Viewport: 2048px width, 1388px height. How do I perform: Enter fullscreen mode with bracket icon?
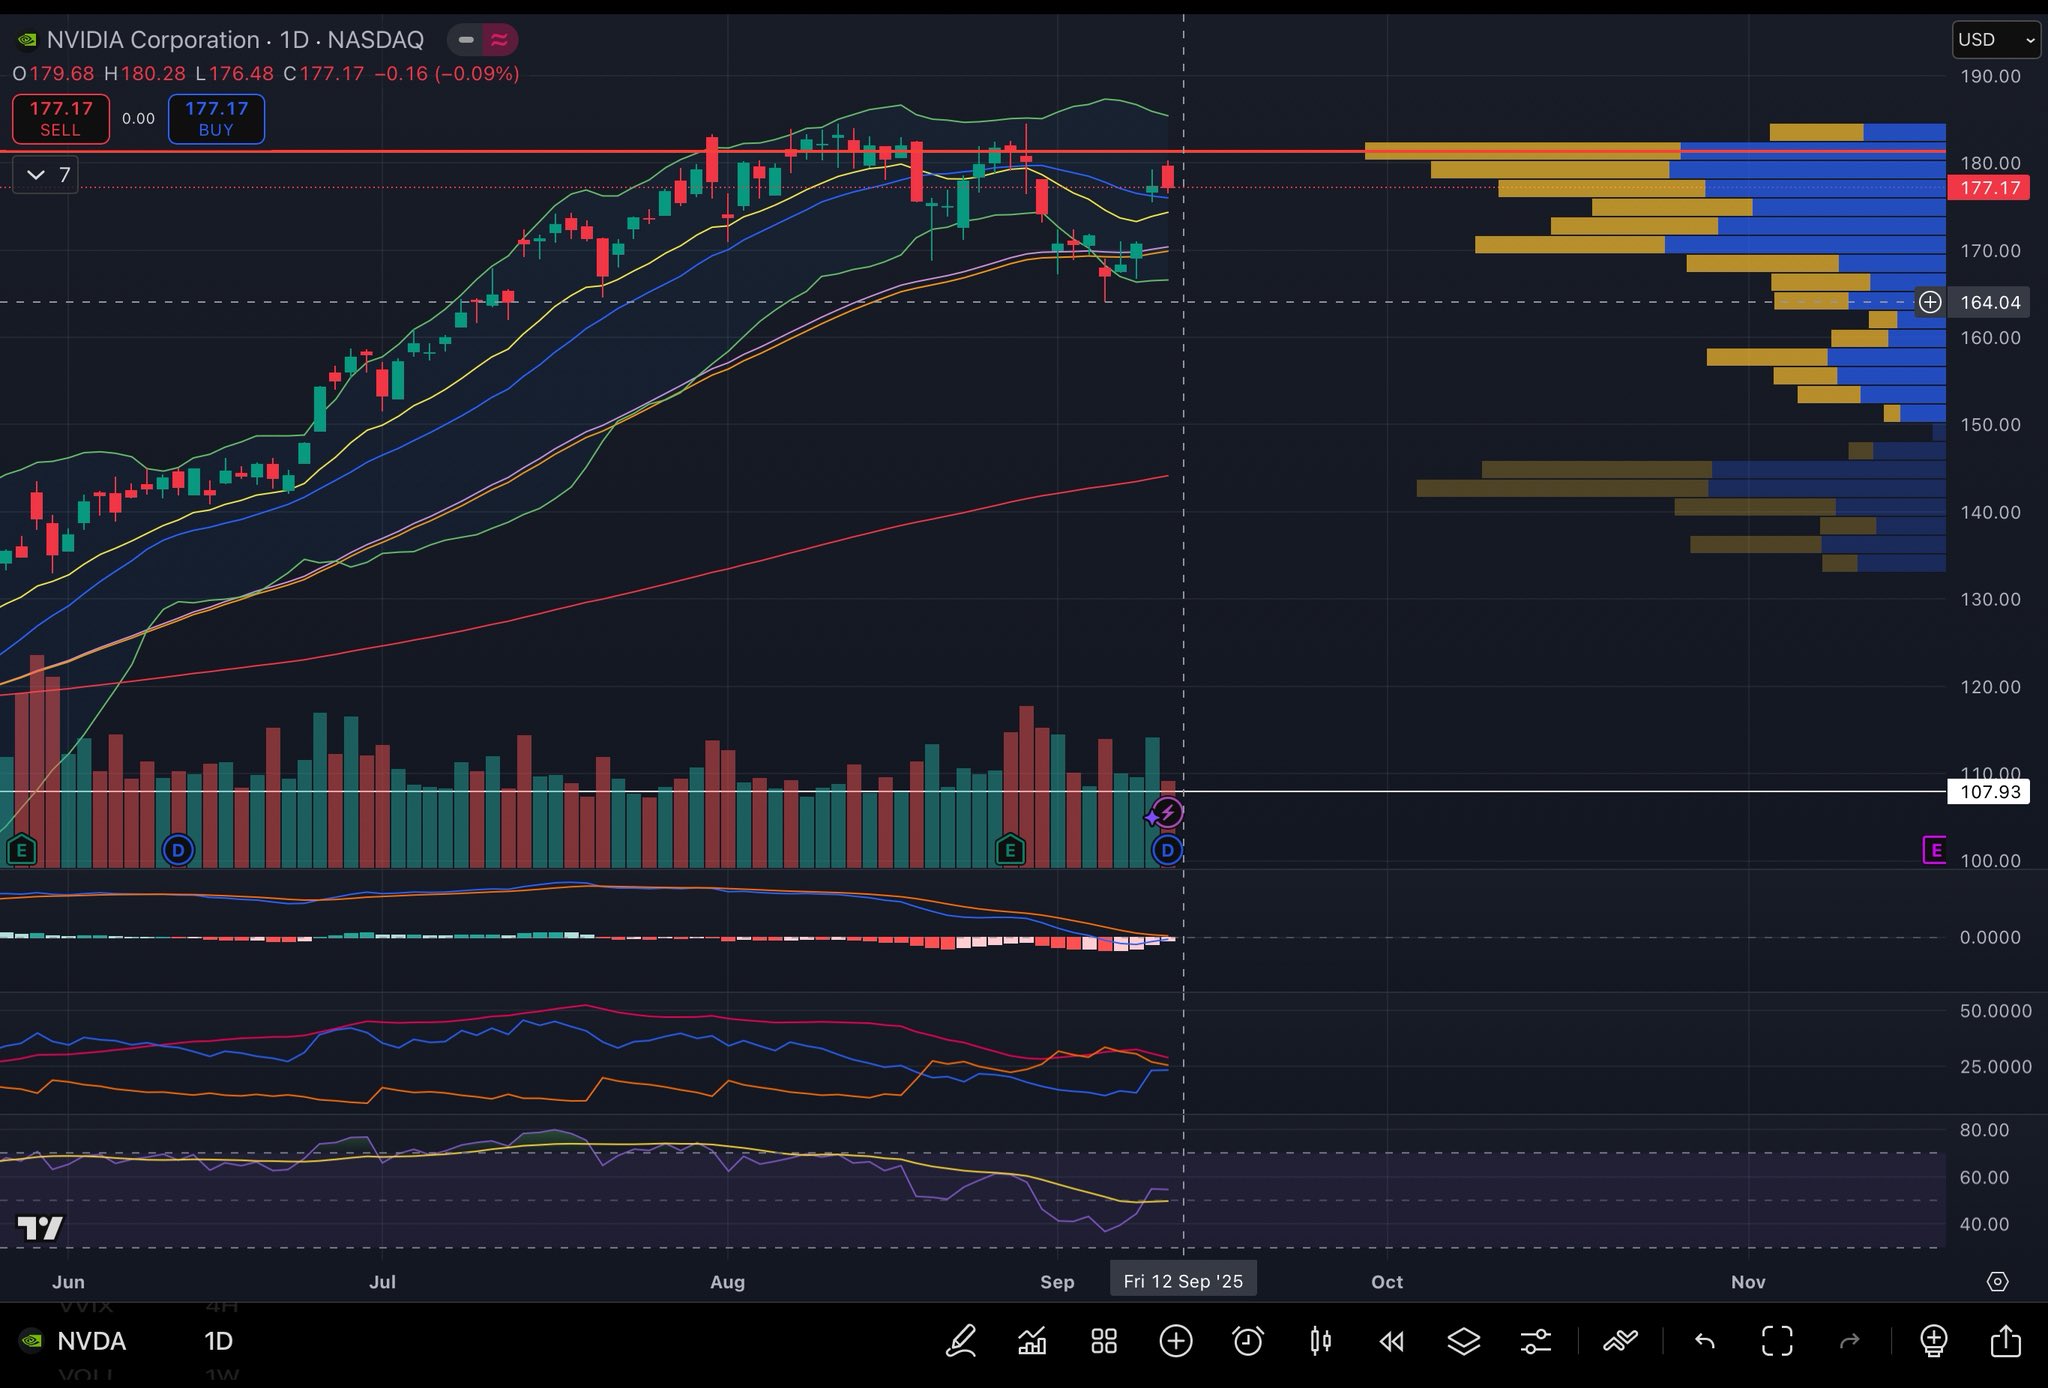1777,1341
